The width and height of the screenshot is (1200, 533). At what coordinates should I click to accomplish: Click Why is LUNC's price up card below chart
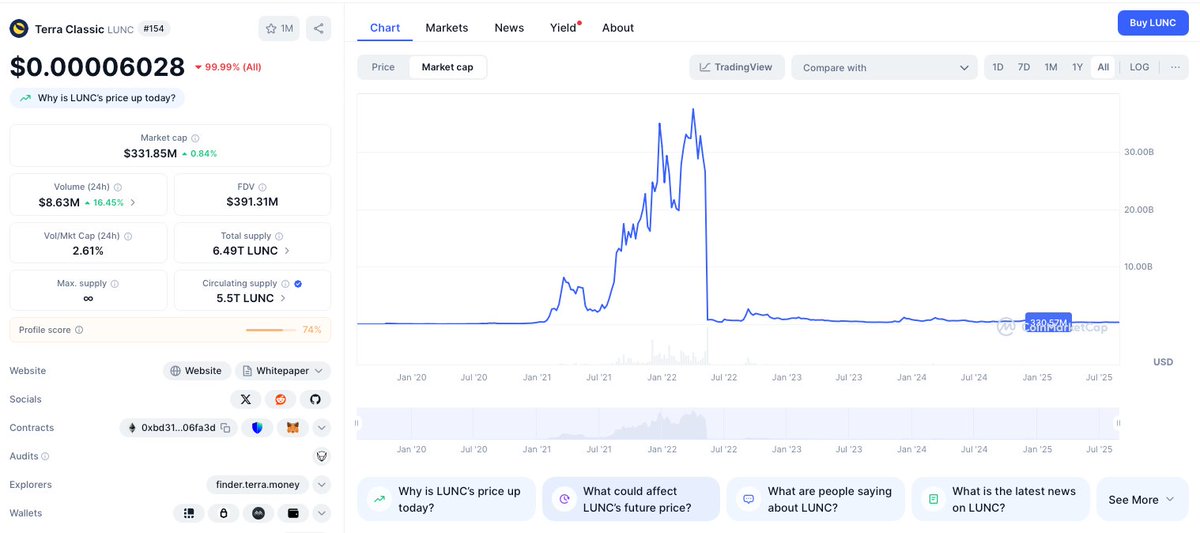446,499
